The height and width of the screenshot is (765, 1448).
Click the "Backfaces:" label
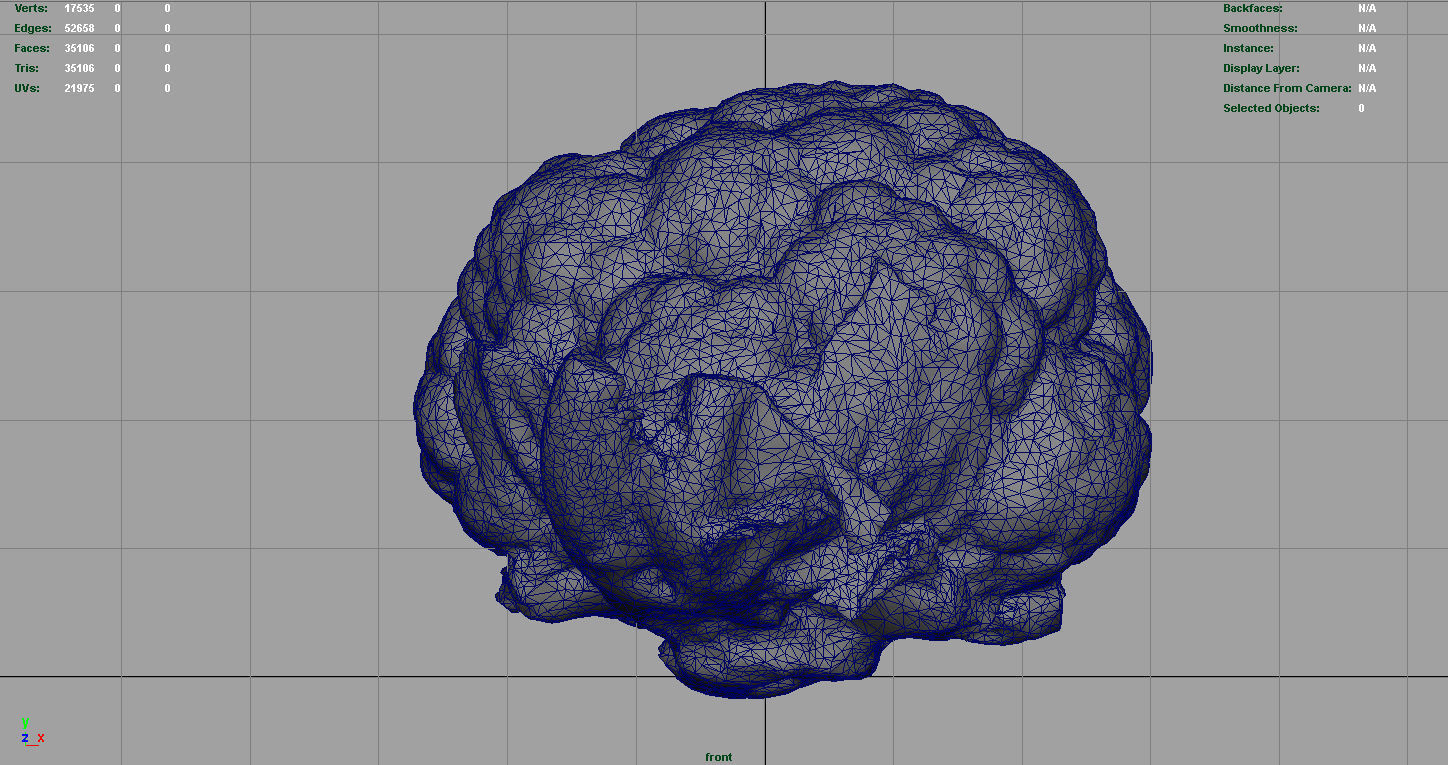(x=1252, y=8)
